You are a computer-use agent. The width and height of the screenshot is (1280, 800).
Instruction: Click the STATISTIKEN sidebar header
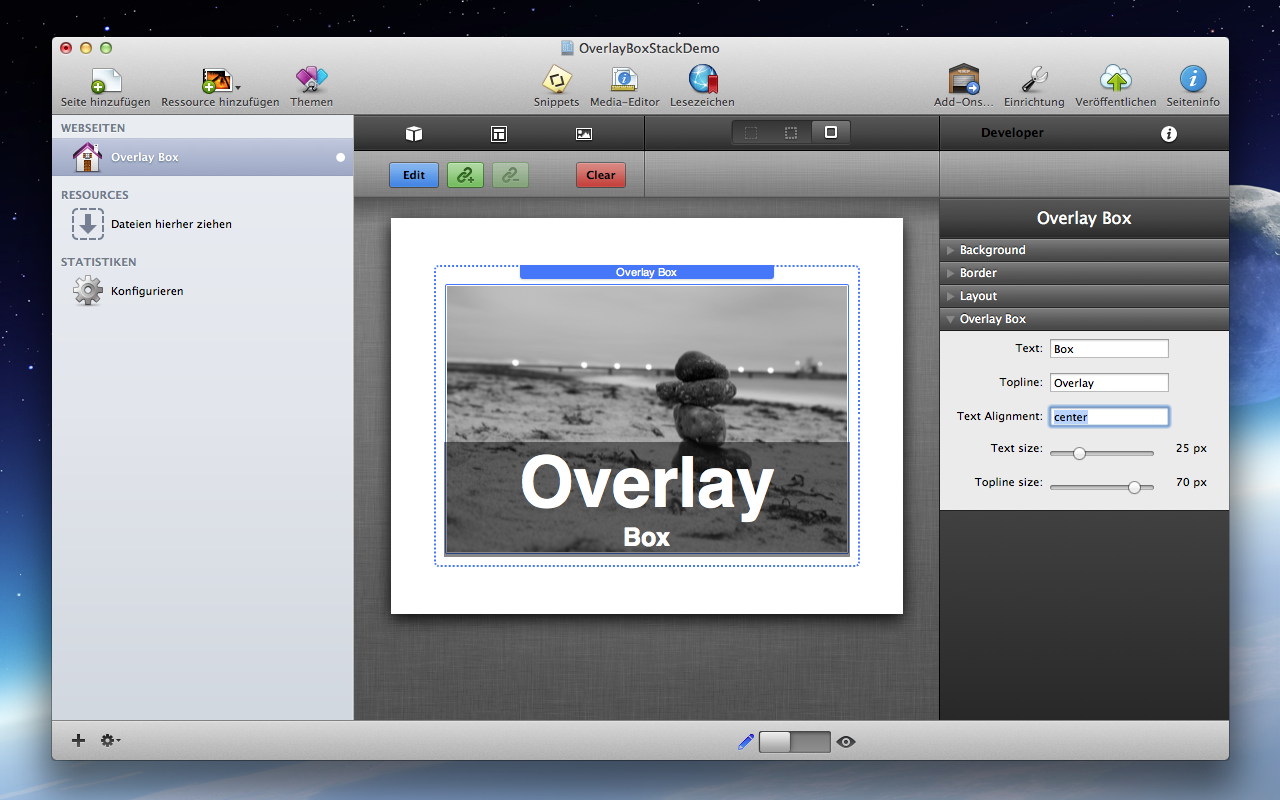tap(99, 262)
